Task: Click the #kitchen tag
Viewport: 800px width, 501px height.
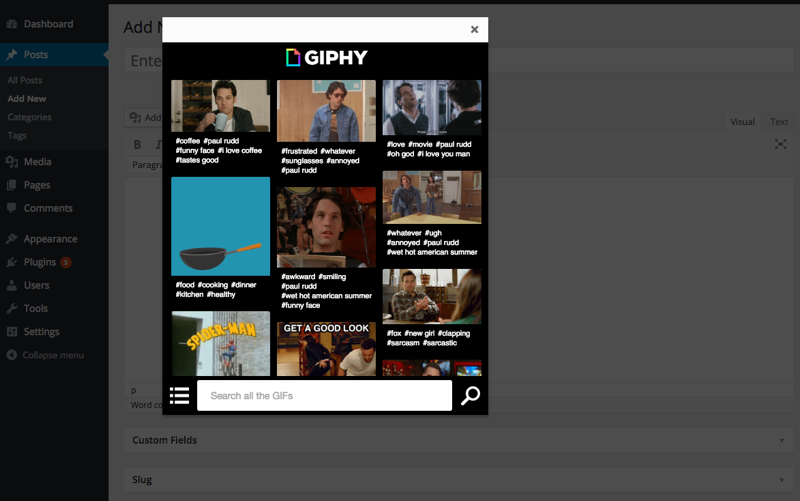Action: click(x=189, y=294)
